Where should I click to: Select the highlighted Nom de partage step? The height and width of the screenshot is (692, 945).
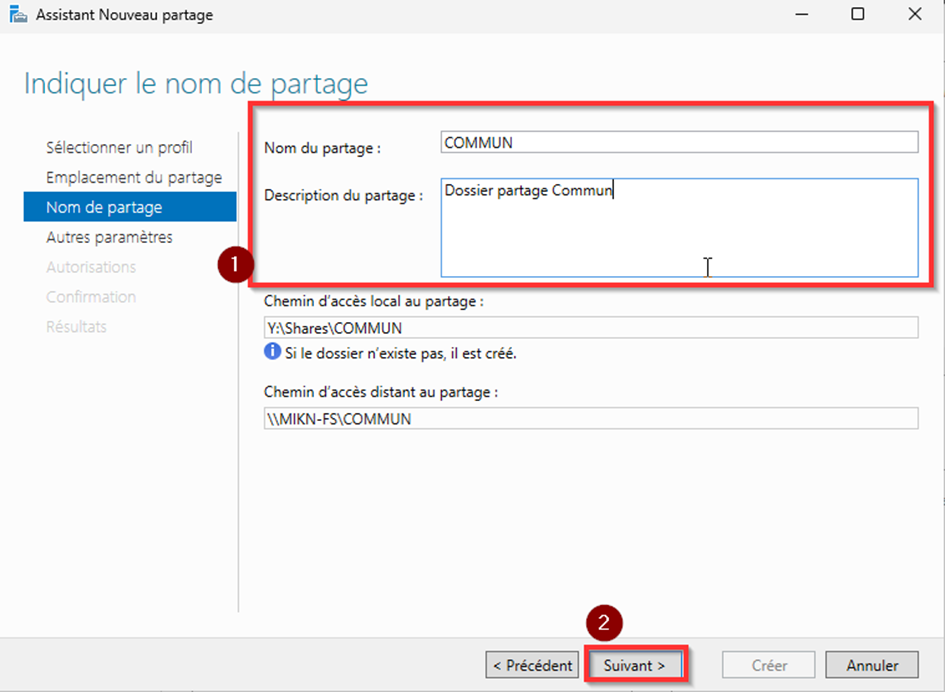coord(104,207)
